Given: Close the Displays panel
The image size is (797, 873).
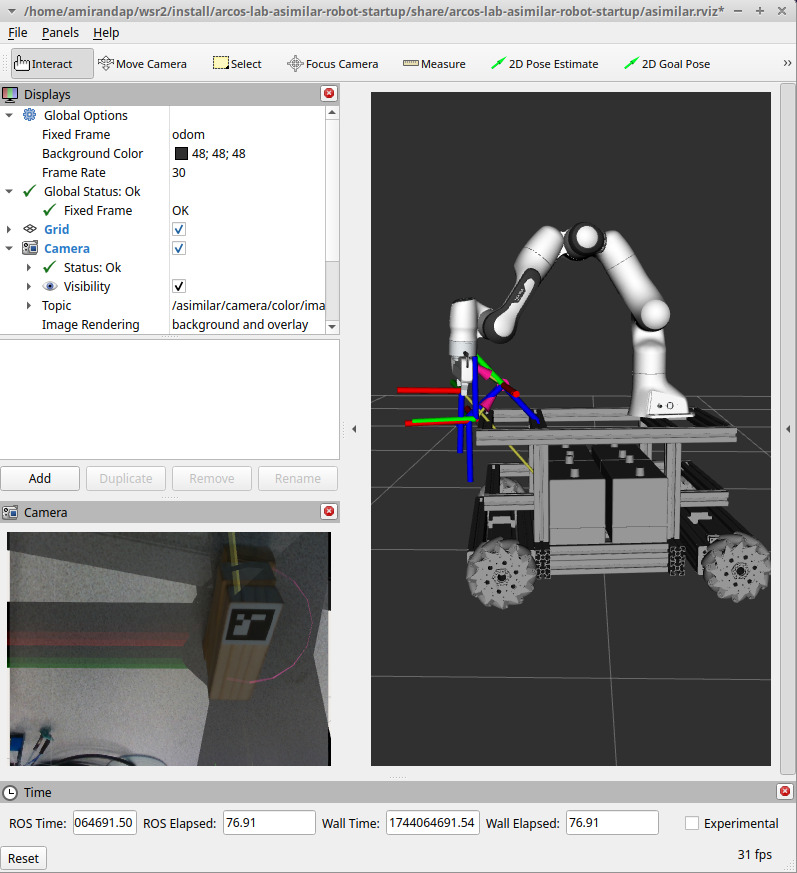Looking at the screenshot, I should pyautogui.click(x=329, y=94).
